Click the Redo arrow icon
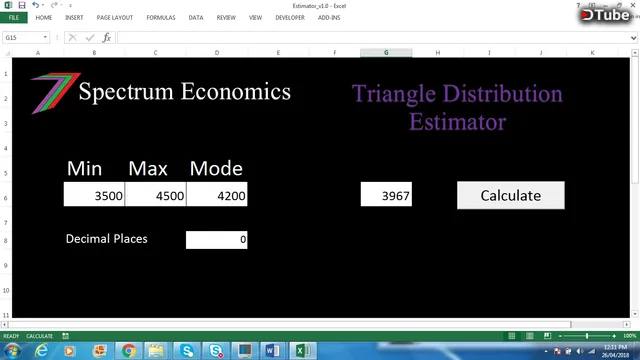 (x=53, y=5)
